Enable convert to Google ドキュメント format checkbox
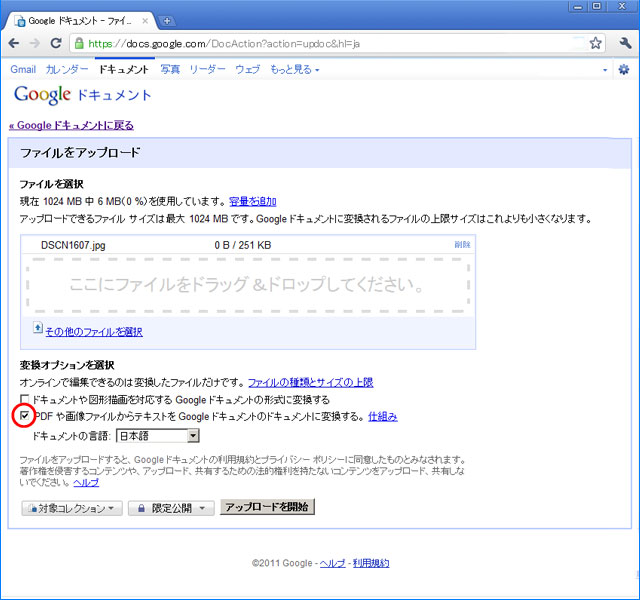Viewport: 640px width, 600px height. (25, 399)
